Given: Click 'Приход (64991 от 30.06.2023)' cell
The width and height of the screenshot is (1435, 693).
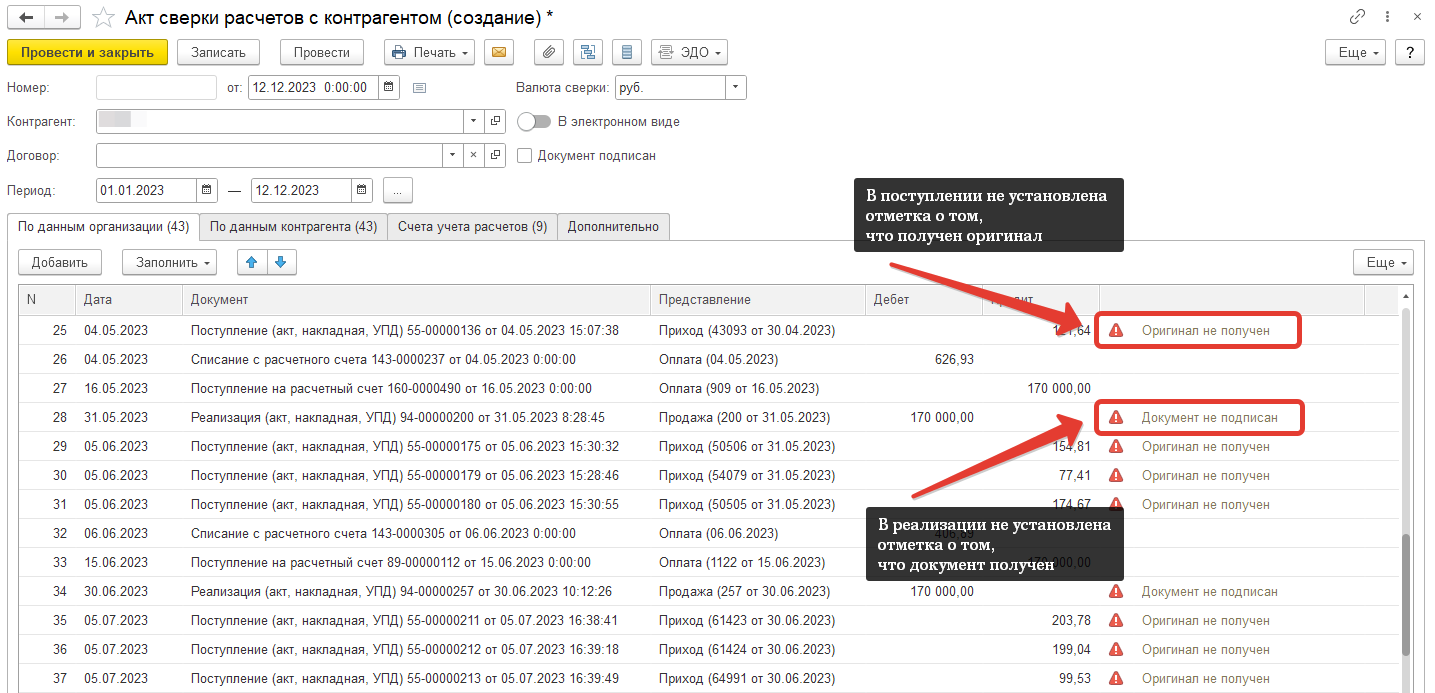Looking at the screenshot, I should 757,678.
